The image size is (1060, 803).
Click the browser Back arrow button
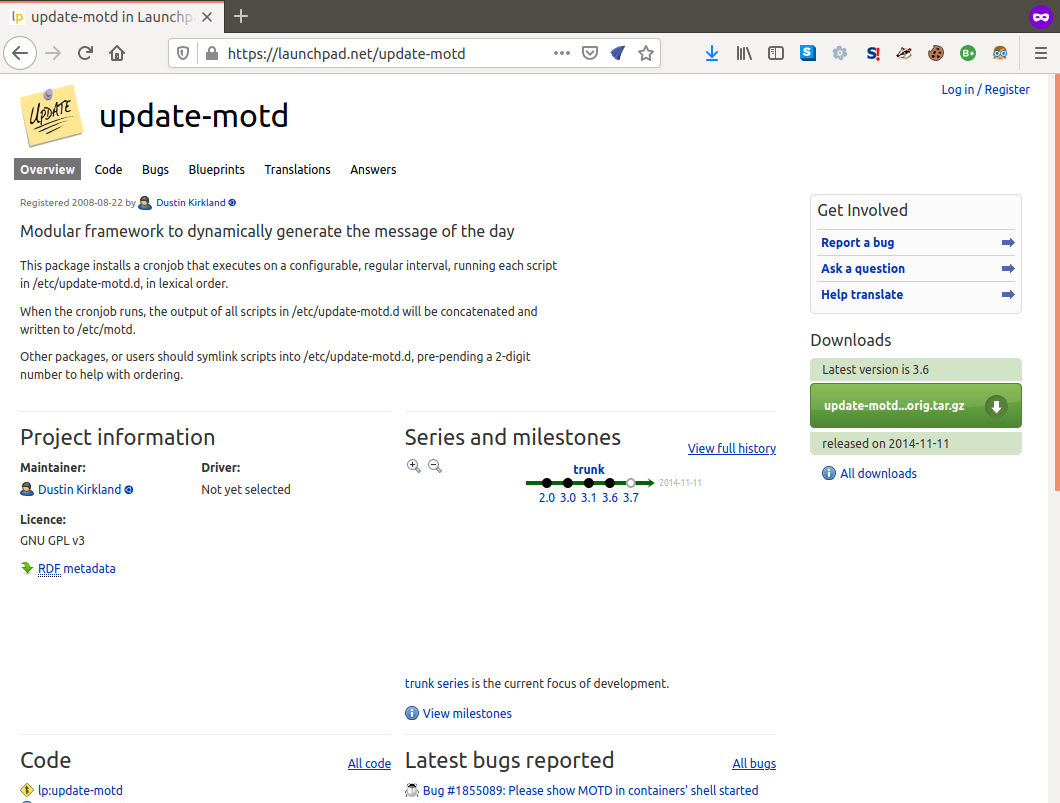coord(20,53)
